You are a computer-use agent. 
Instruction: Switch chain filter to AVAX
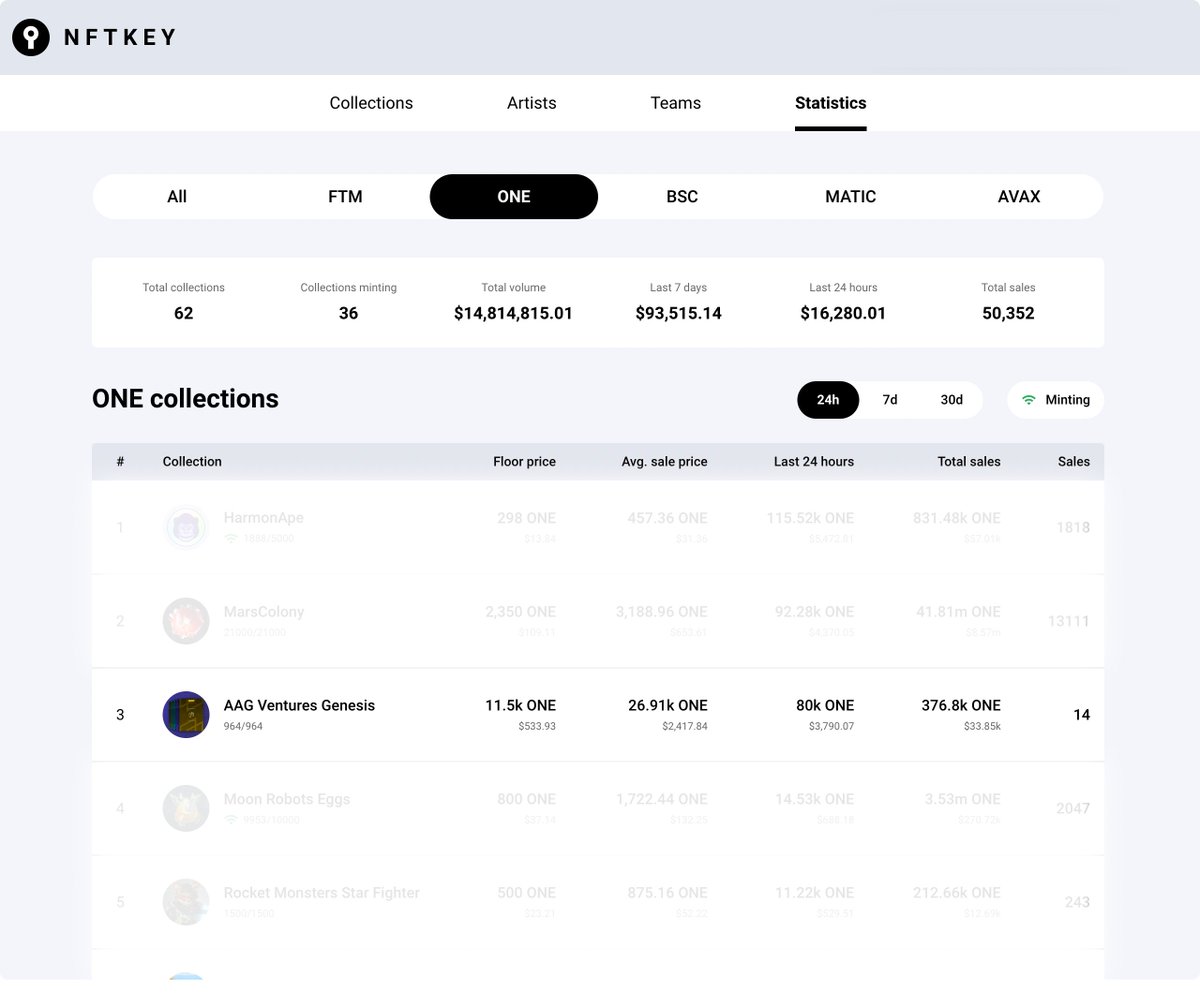coord(1019,196)
